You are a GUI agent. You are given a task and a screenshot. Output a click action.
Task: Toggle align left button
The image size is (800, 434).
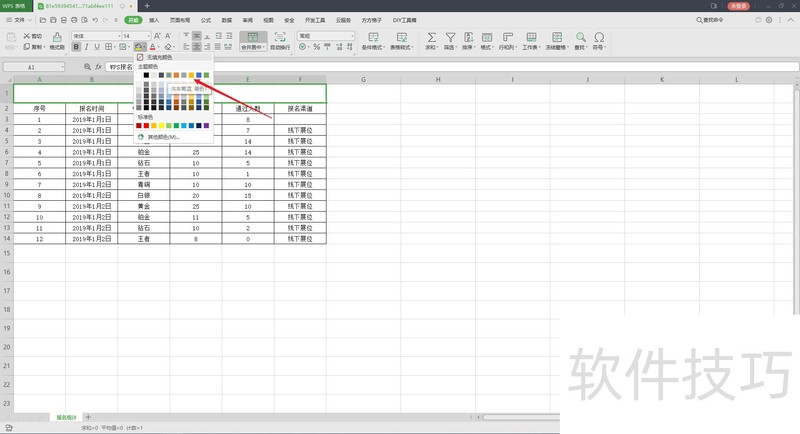tap(186, 47)
